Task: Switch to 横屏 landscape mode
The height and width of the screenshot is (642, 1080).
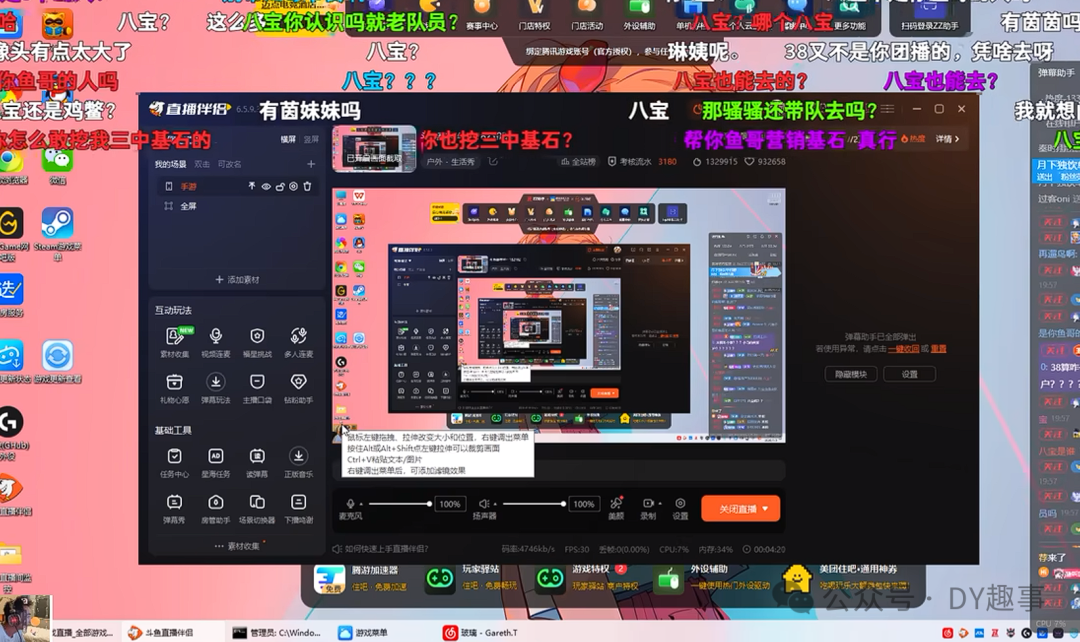Action: point(288,140)
